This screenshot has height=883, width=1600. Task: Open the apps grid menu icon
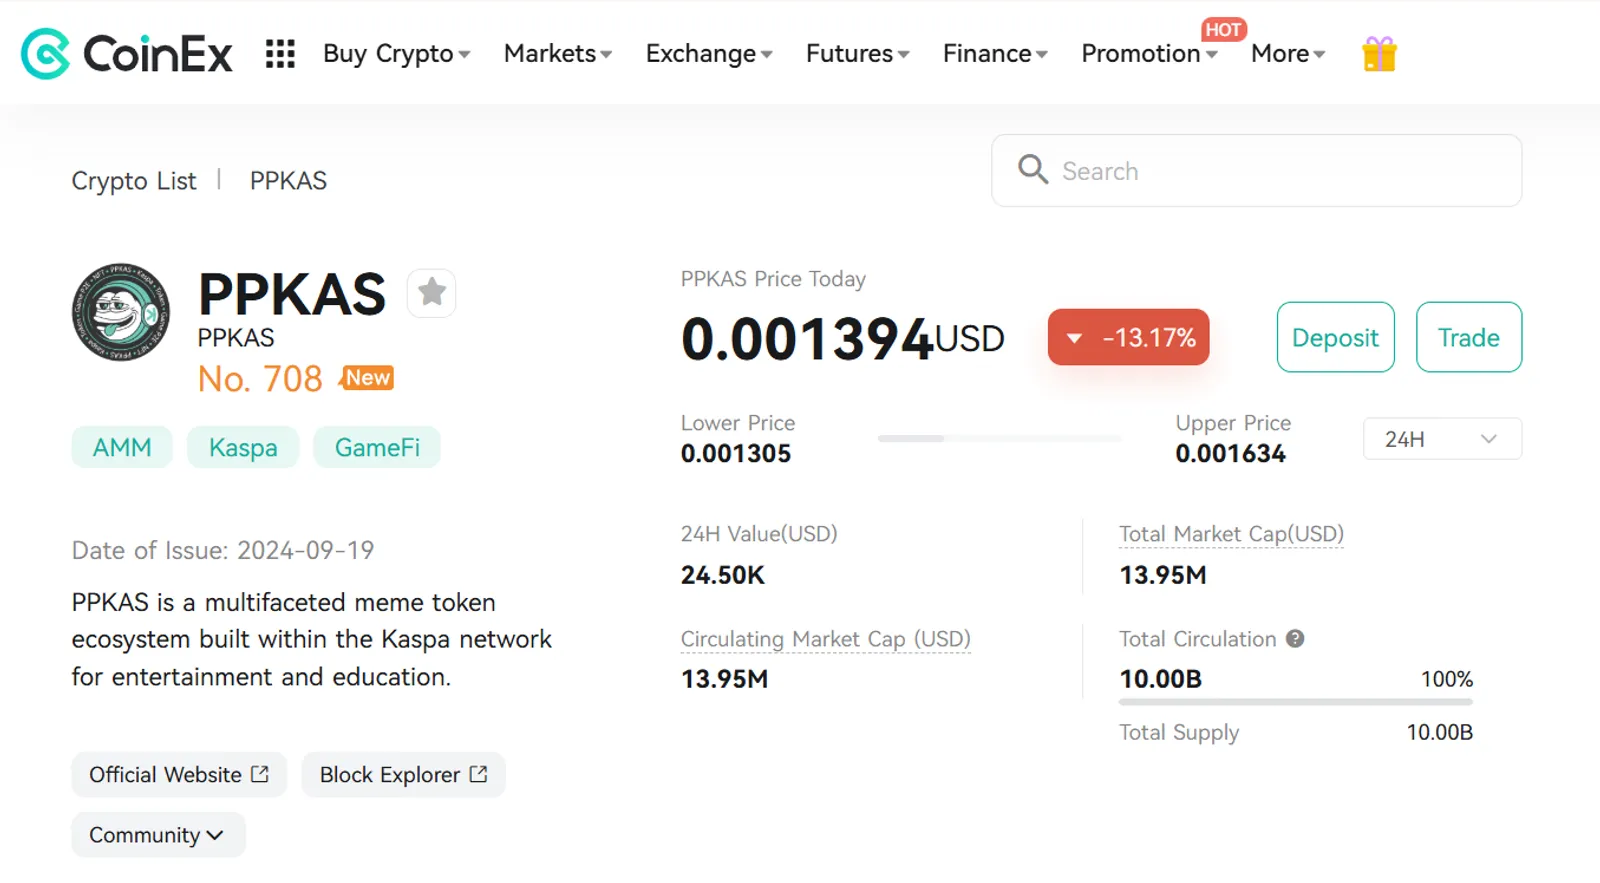(x=280, y=53)
